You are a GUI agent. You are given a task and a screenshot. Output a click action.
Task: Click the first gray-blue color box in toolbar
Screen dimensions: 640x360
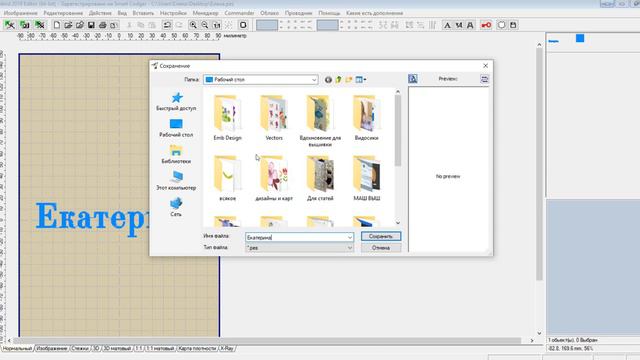(x=267, y=25)
